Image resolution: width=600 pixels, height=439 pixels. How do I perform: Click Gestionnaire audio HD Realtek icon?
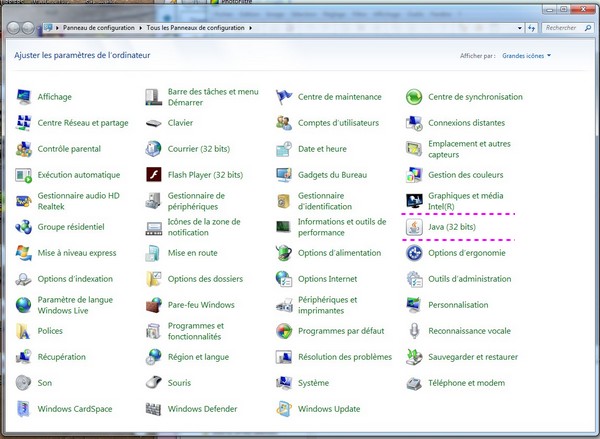click(24, 201)
